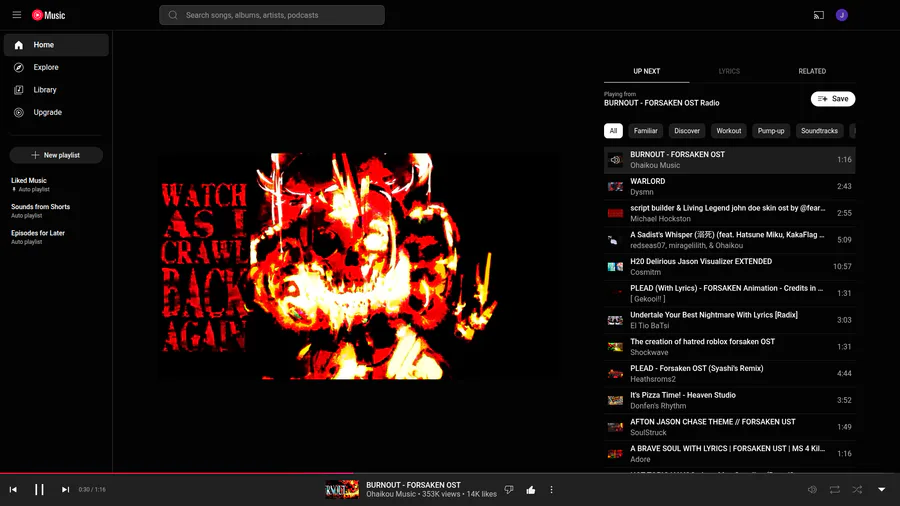Create a New playlist
900x506 pixels.
click(56, 155)
